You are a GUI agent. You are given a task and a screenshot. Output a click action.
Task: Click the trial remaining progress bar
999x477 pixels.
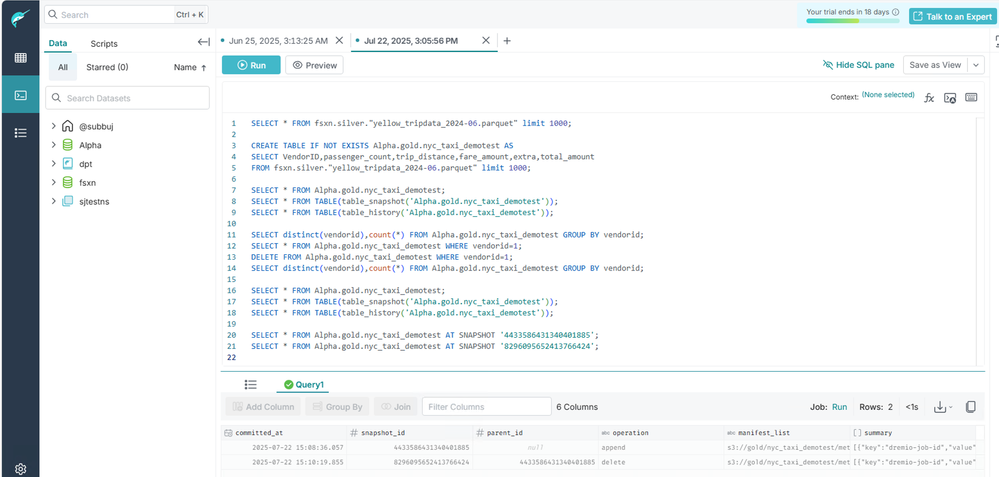(x=853, y=21)
